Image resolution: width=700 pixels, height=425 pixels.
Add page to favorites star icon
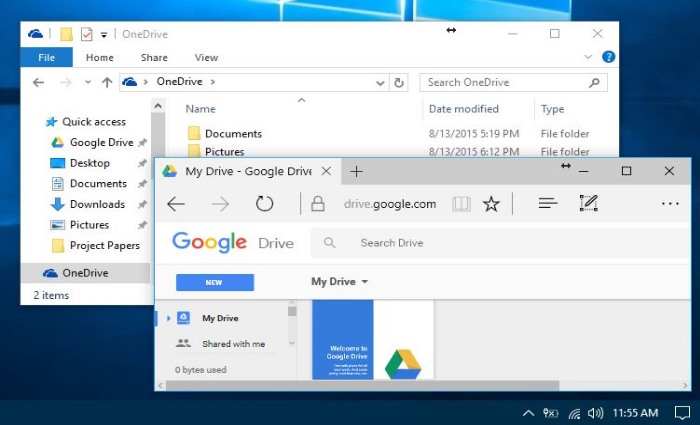[x=491, y=204]
